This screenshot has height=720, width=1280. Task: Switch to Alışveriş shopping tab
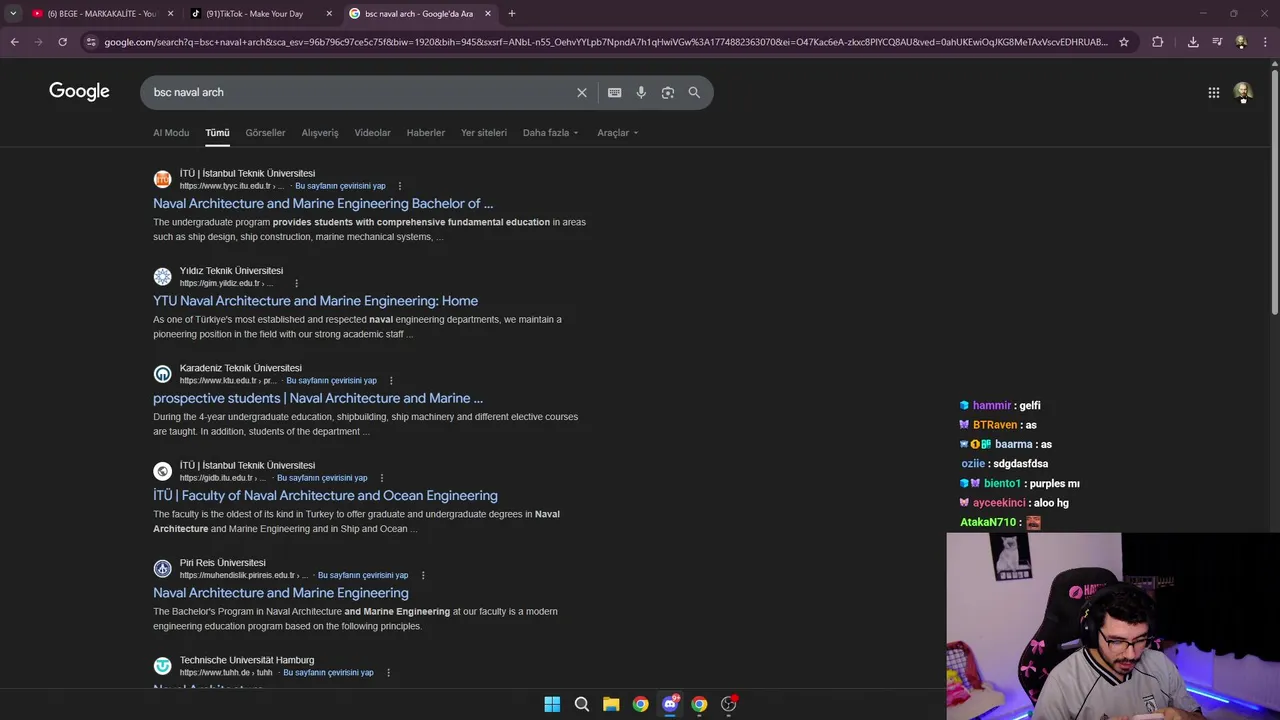pos(320,132)
